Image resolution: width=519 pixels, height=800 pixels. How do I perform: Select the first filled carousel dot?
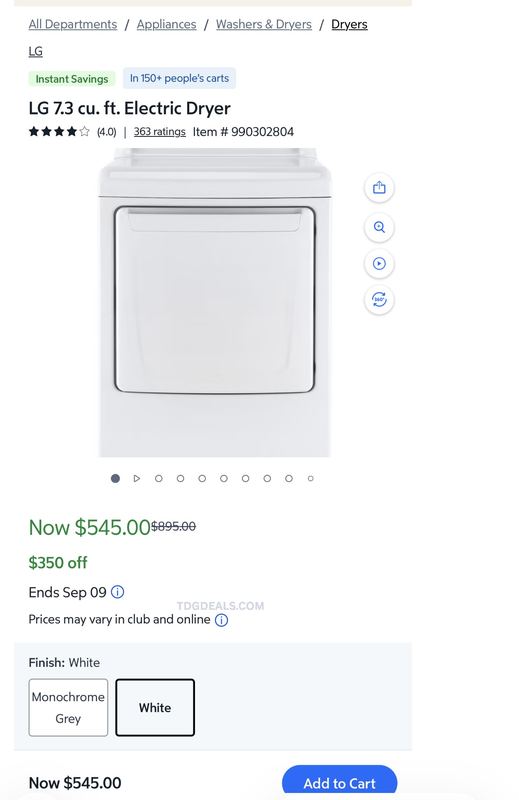(115, 479)
